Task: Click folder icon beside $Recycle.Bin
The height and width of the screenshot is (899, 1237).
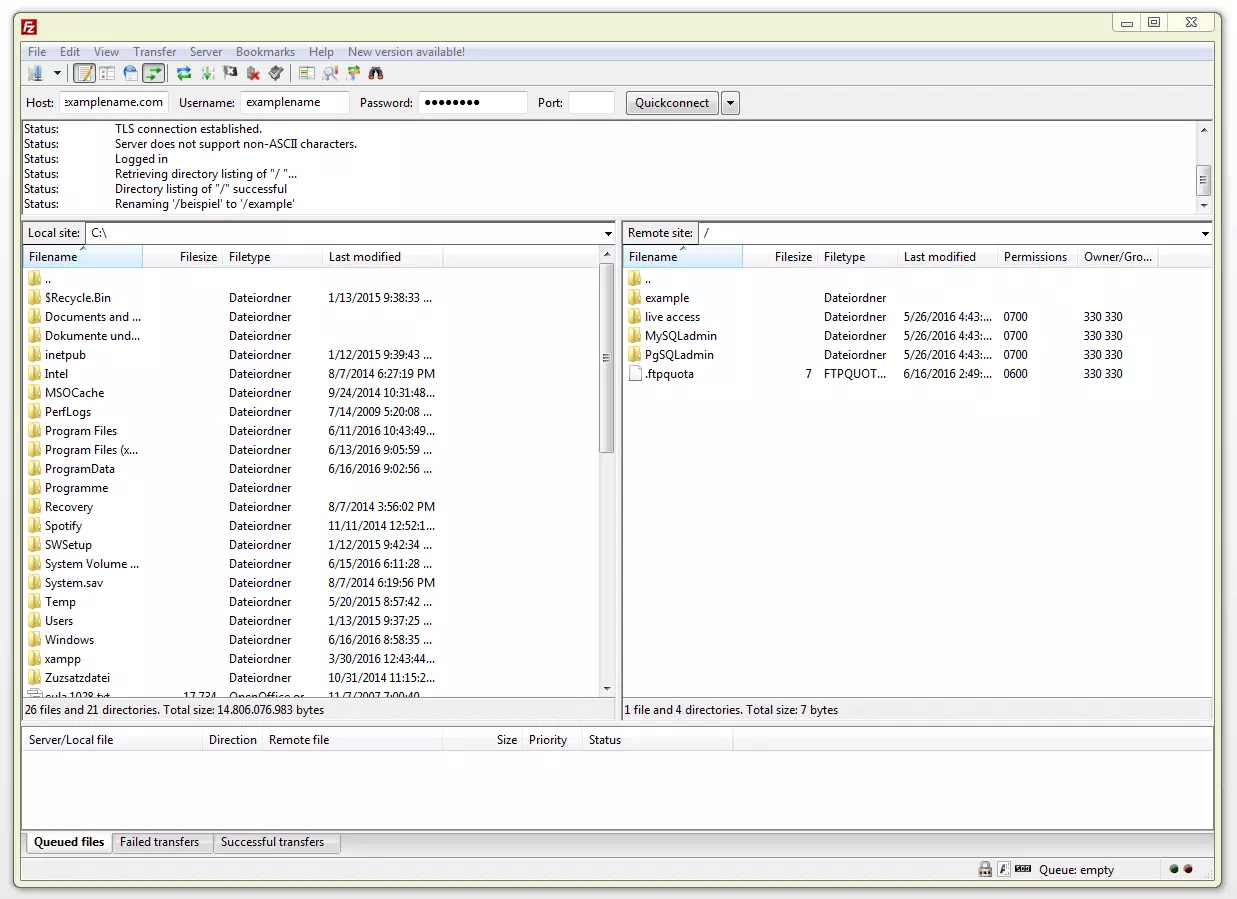Action: 35,298
